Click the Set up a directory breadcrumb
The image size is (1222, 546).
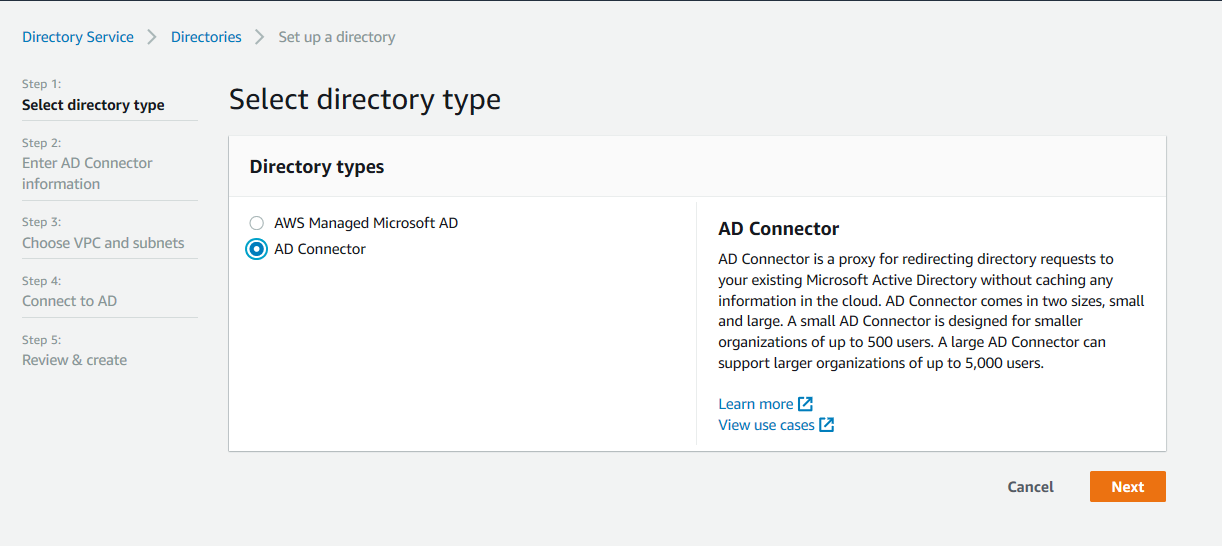coord(337,37)
